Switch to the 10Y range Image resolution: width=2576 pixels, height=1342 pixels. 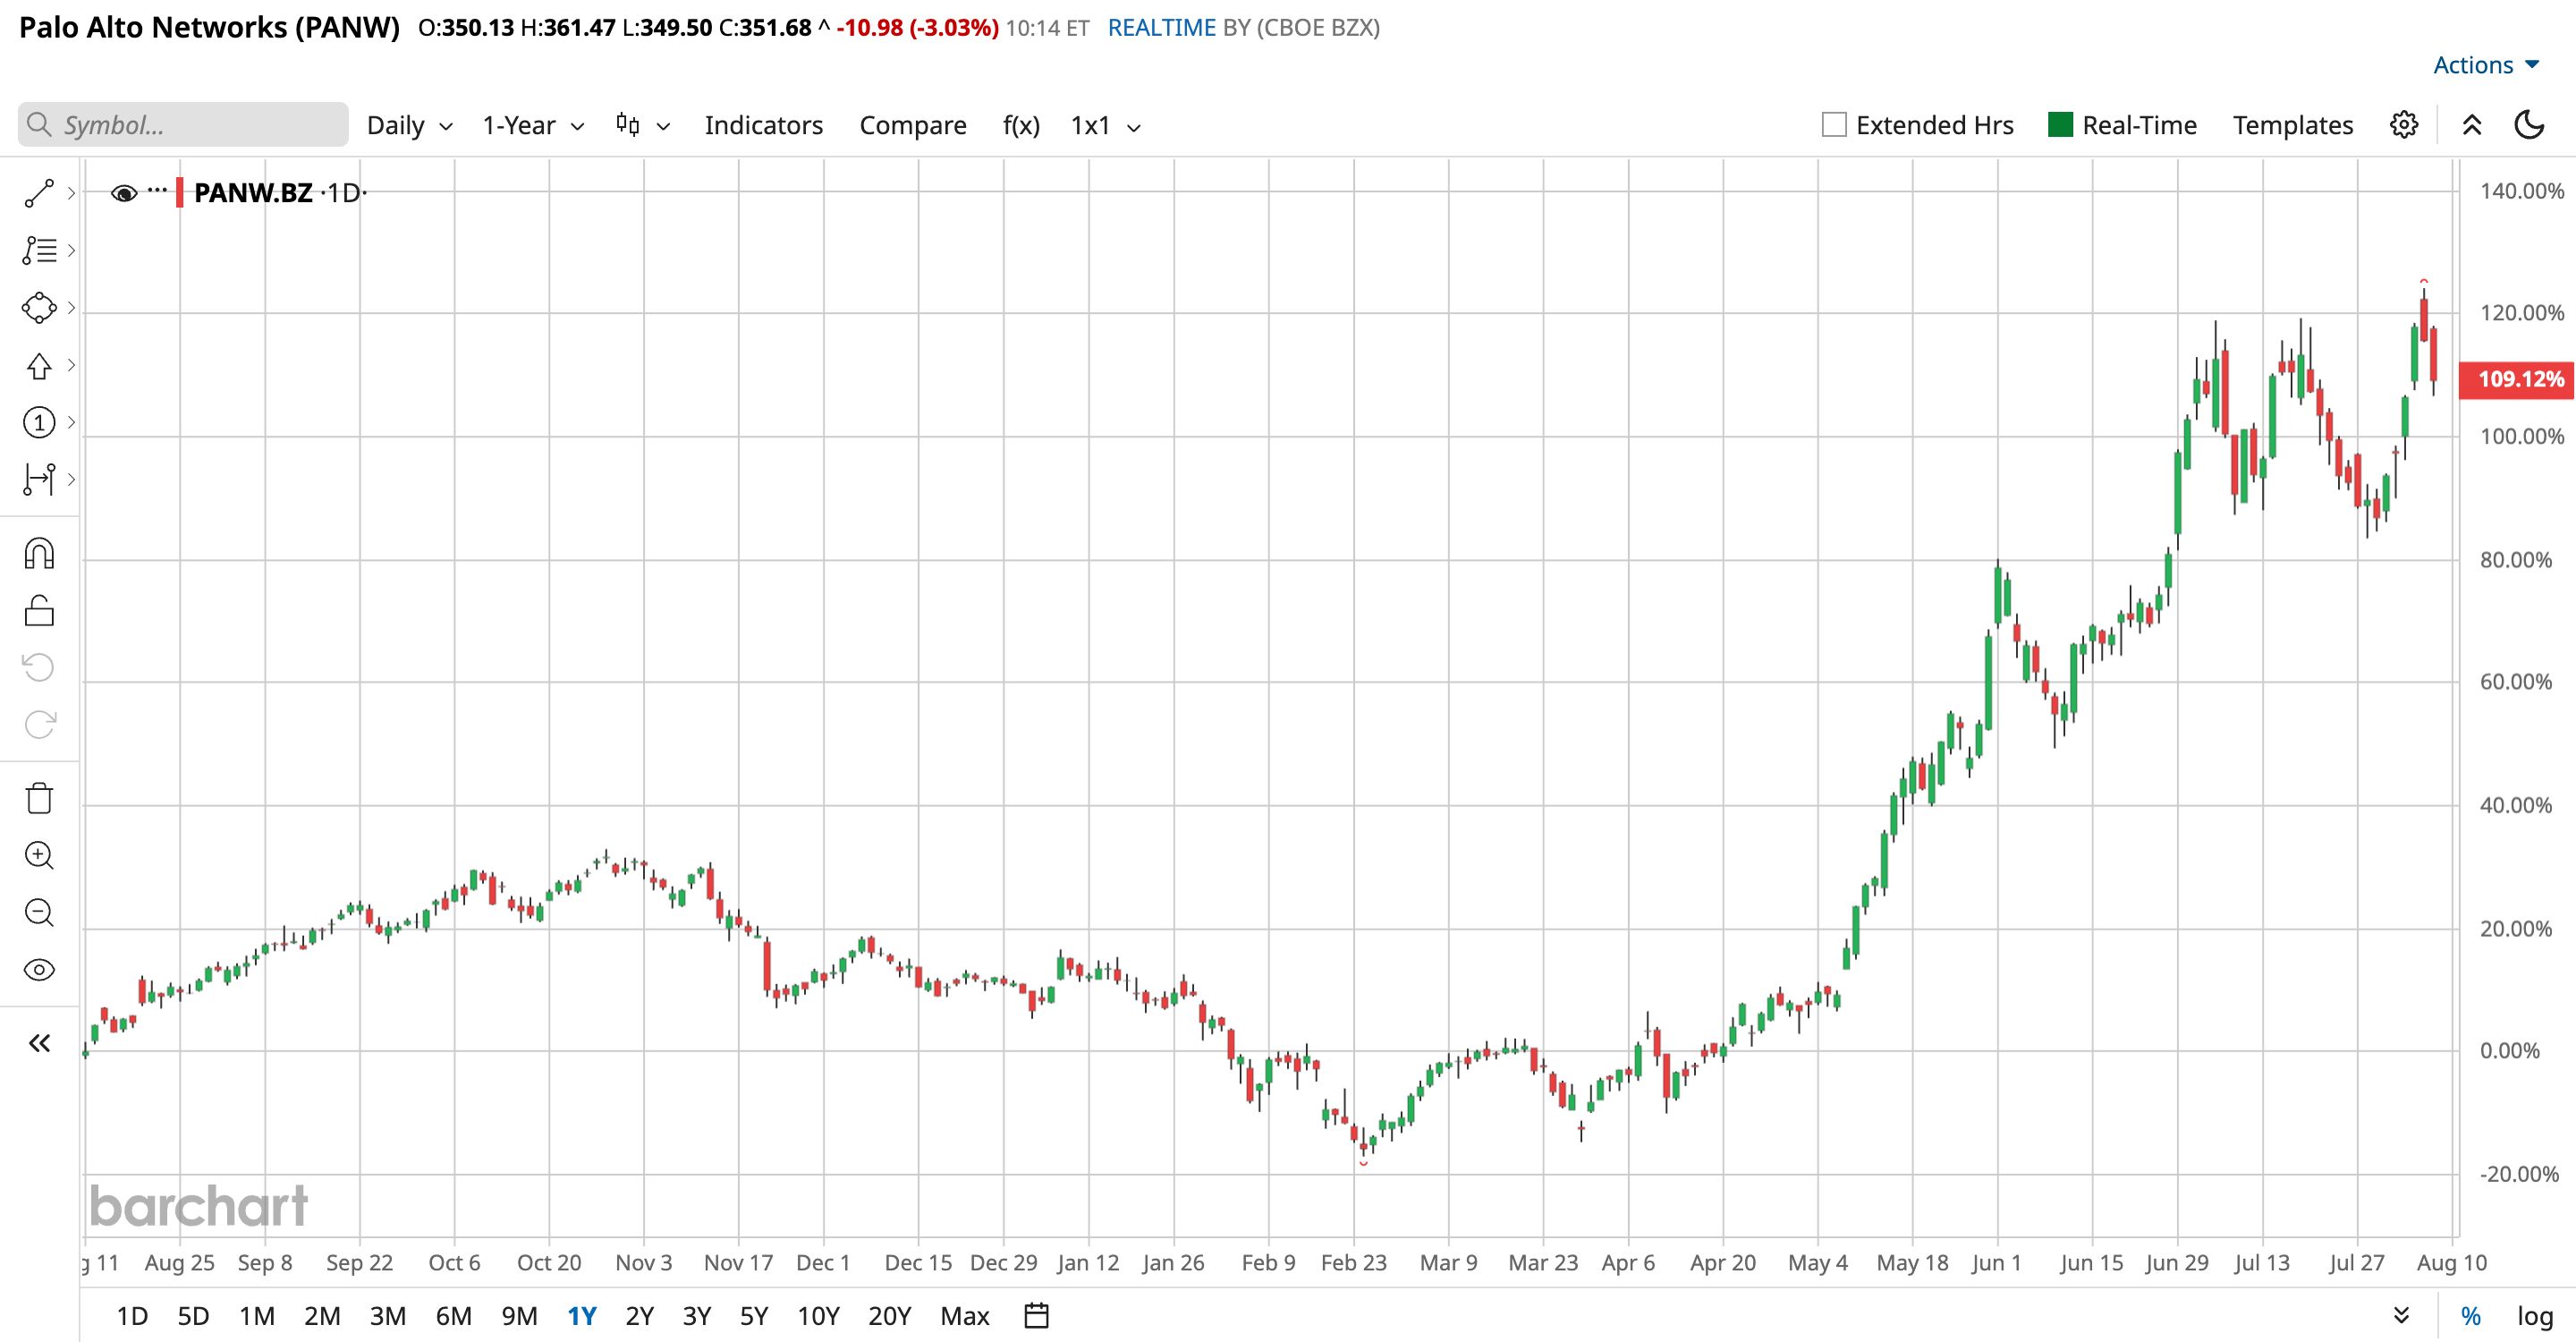point(818,1316)
